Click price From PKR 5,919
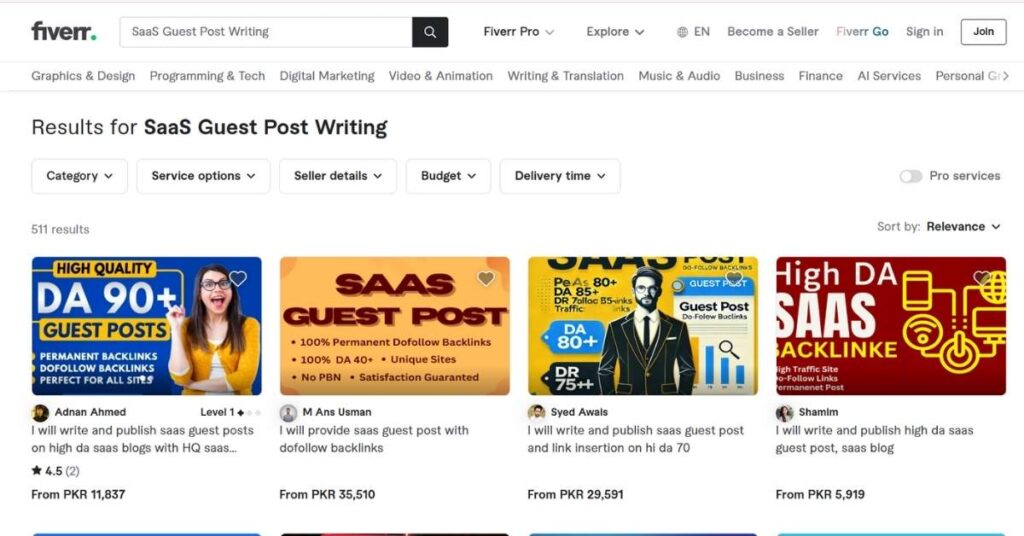The height and width of the screenshot is (536, 1024). tap(820, 495)
